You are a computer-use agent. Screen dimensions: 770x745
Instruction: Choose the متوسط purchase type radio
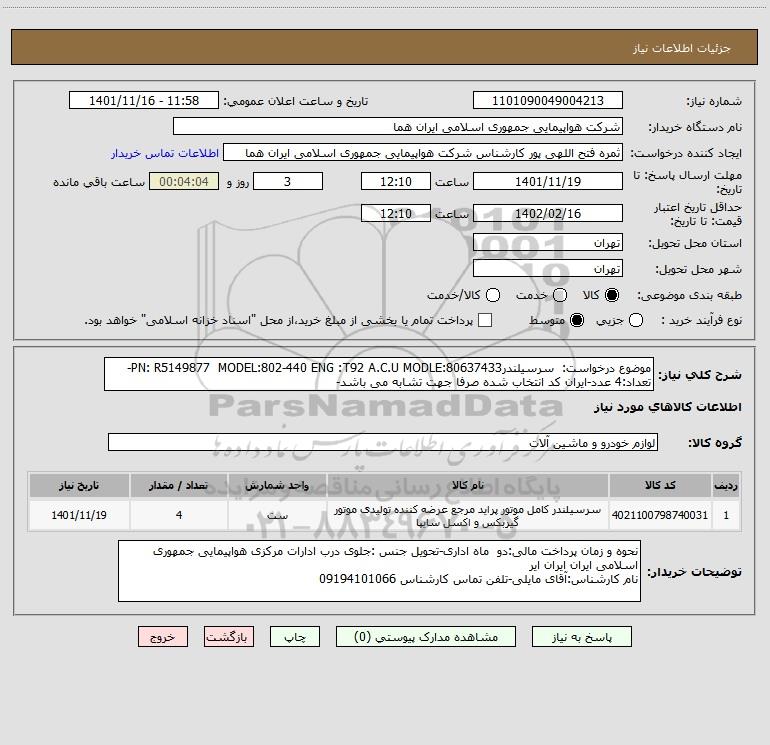click(577, 320)
